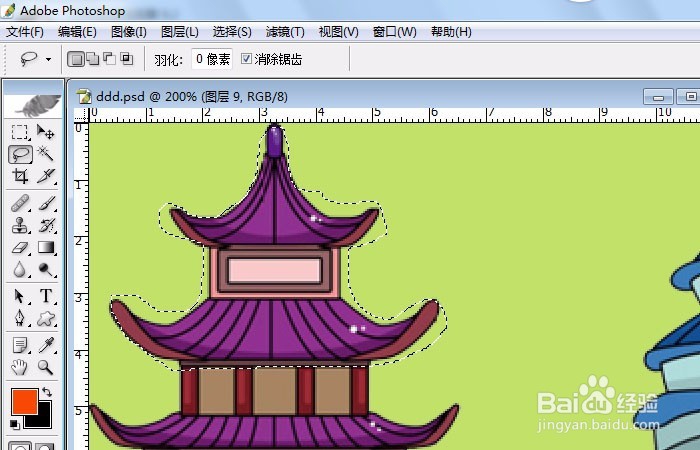Viewport: 700px width, 450px height.
Task: Open the 滤镜(T) menu
Action: coord(285,32)
